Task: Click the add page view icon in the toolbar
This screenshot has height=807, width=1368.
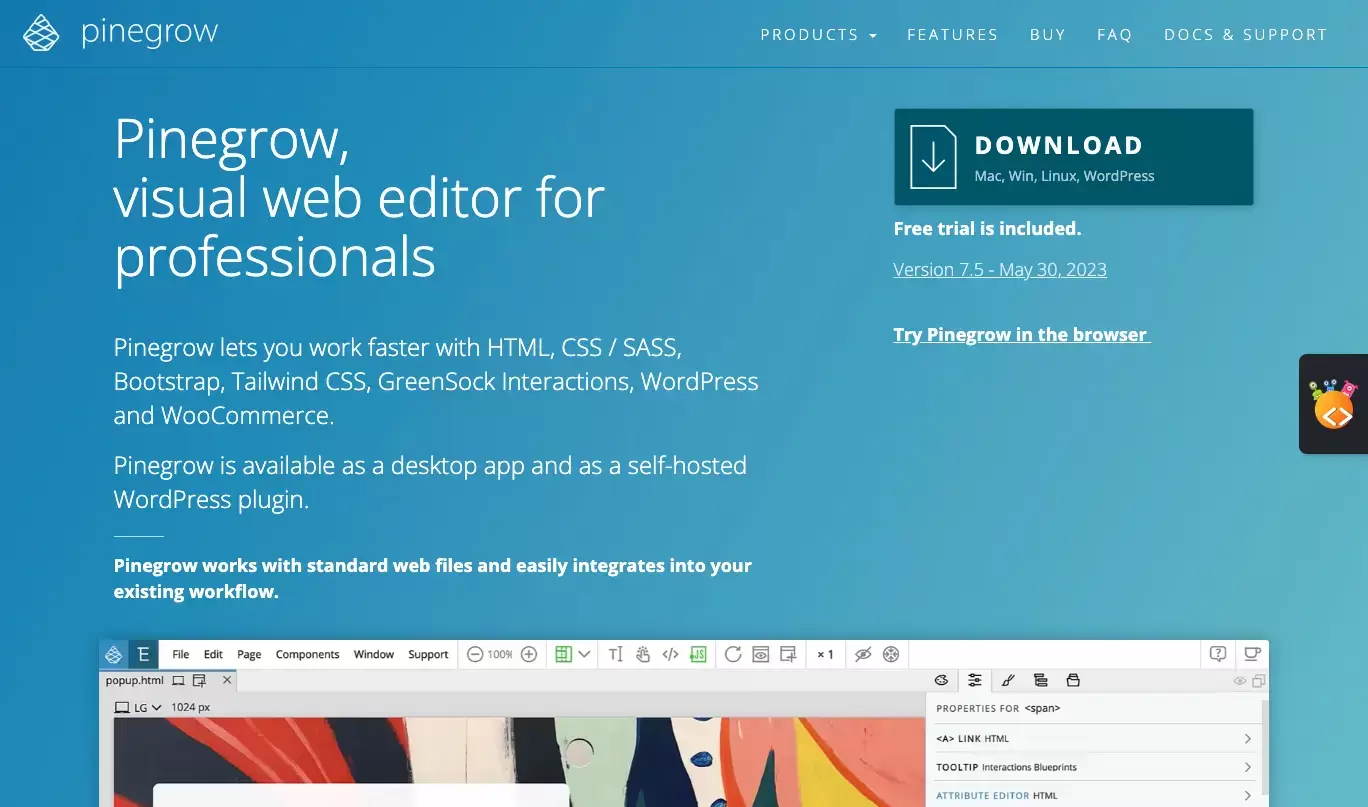Action: point(788,654)
